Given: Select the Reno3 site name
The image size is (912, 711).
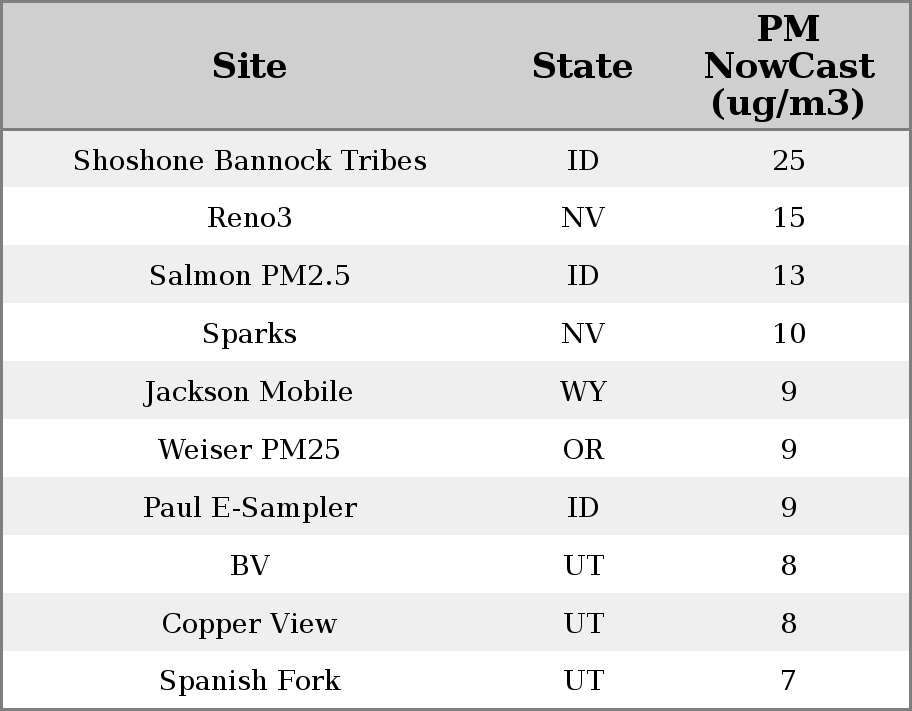Looking at the screenshot, I should (250, 218).
